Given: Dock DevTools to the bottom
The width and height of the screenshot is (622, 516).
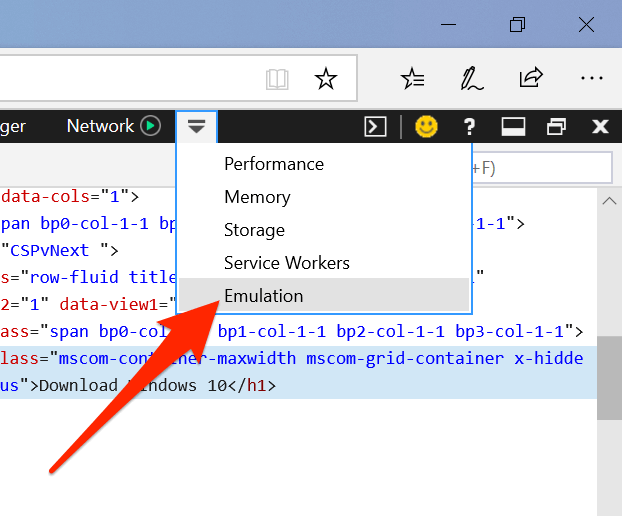Looking at the screenshot, I should point(513,126).
